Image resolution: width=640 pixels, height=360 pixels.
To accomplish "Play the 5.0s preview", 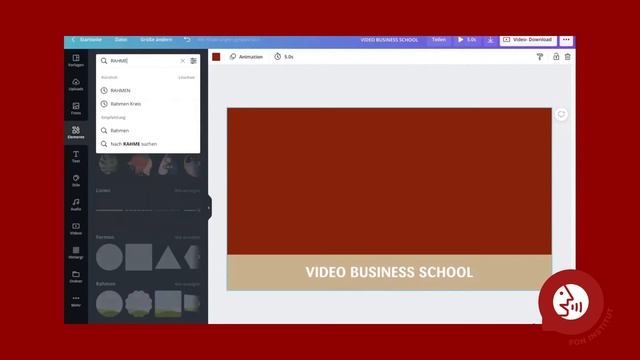I will (467, 40).
